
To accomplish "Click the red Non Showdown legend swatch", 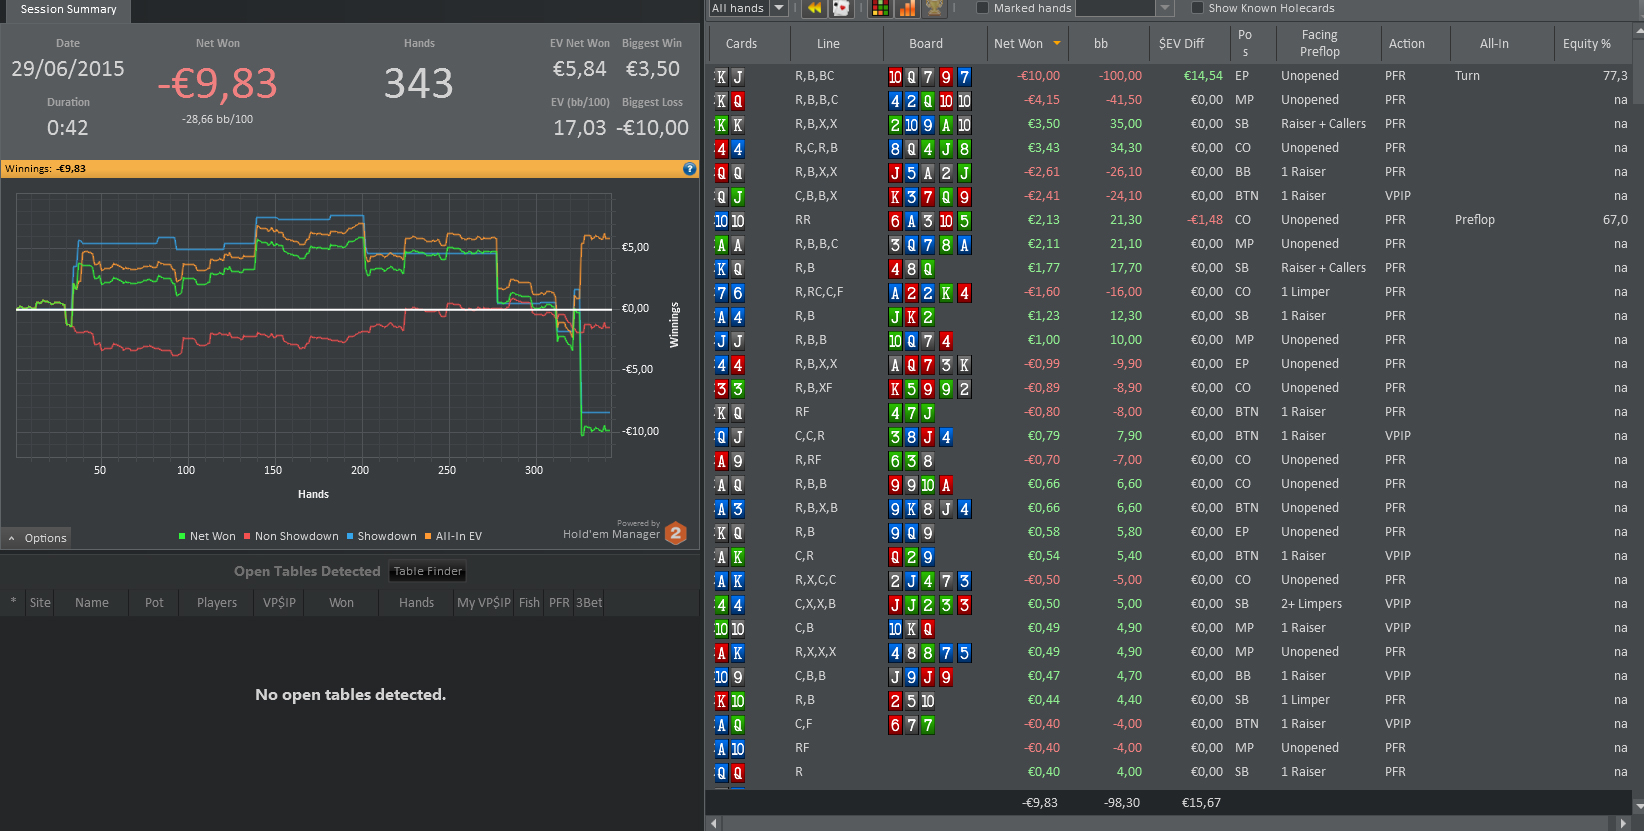I will (247, 536).
